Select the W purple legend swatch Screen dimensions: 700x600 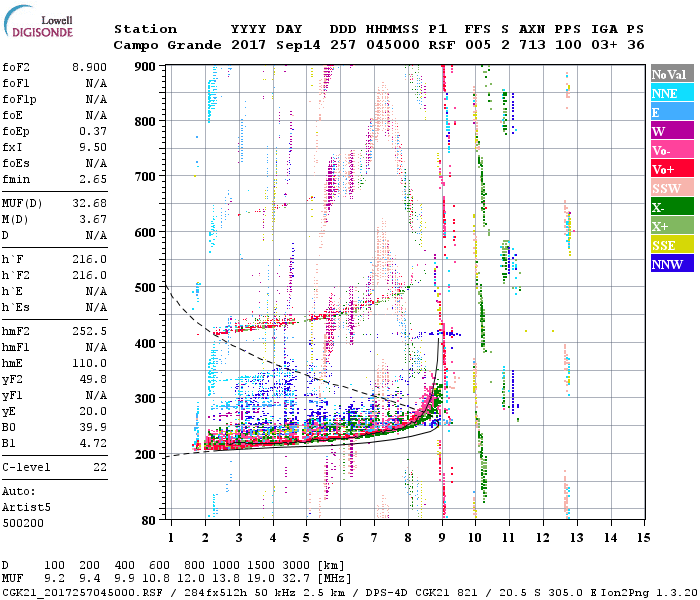(x=672, y=131)
